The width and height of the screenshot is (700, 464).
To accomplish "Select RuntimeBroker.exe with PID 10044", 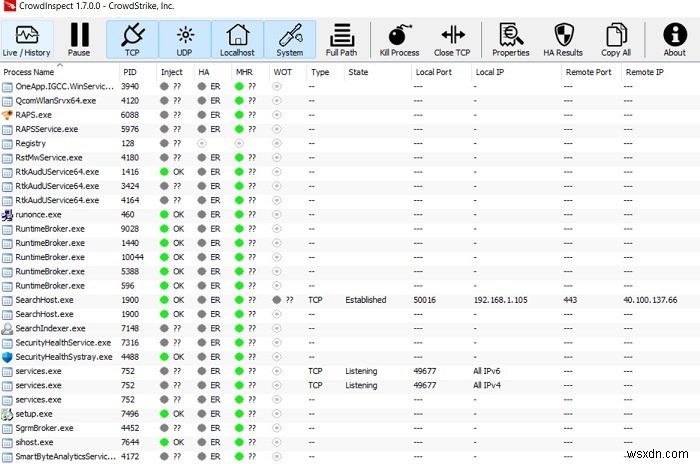I will (x=350, y=257).
